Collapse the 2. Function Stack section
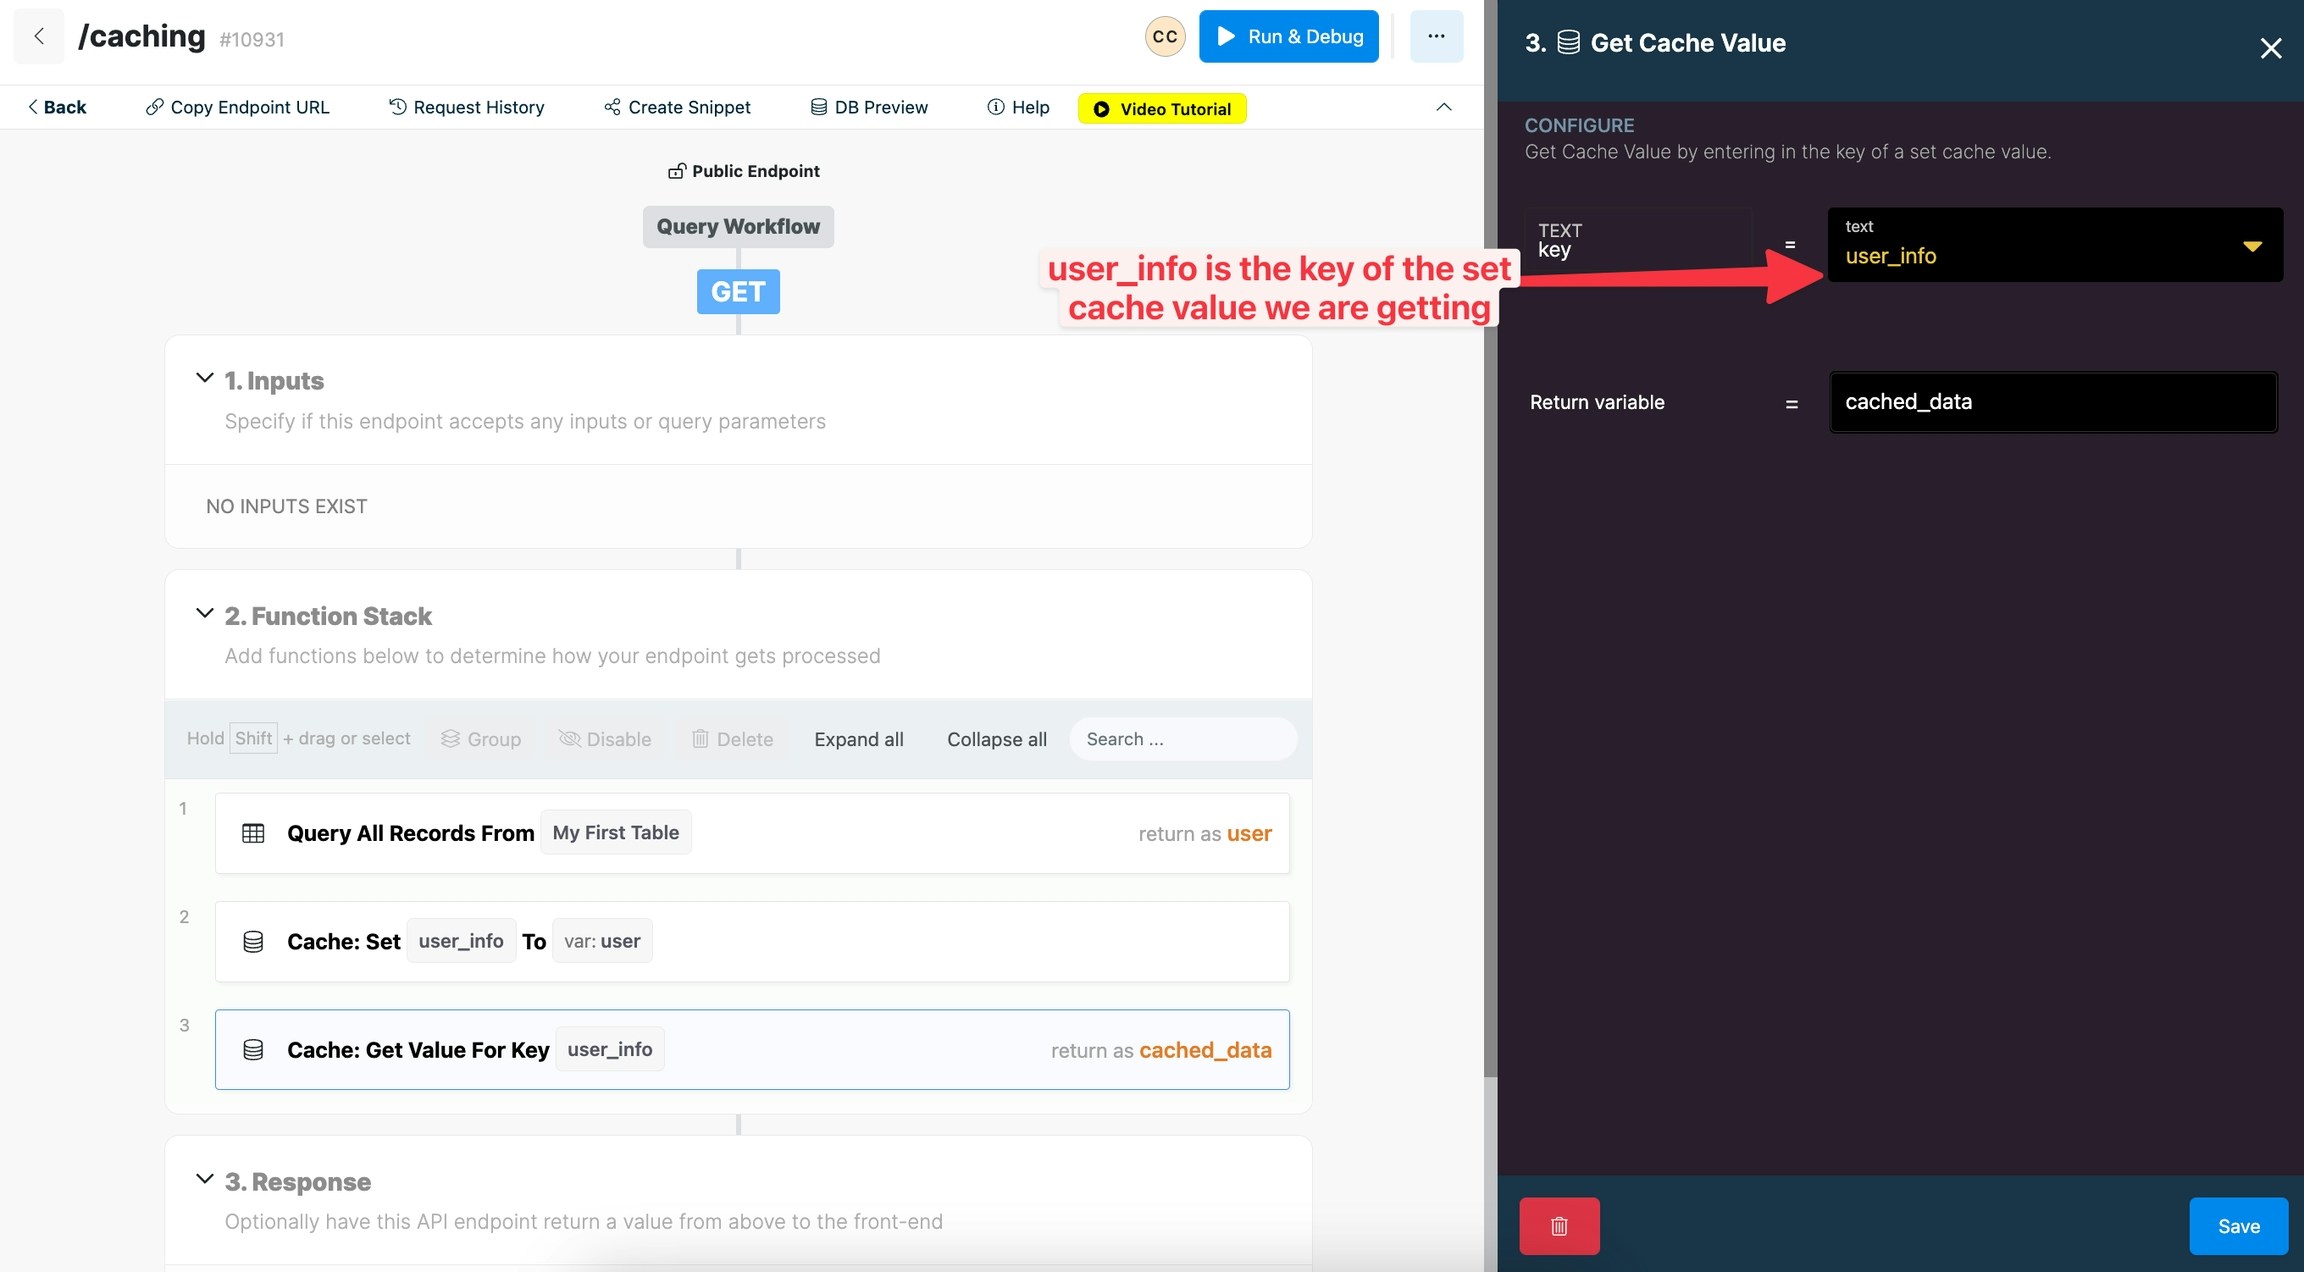Screen dimensions: 2304x1272 click(204, 613)
